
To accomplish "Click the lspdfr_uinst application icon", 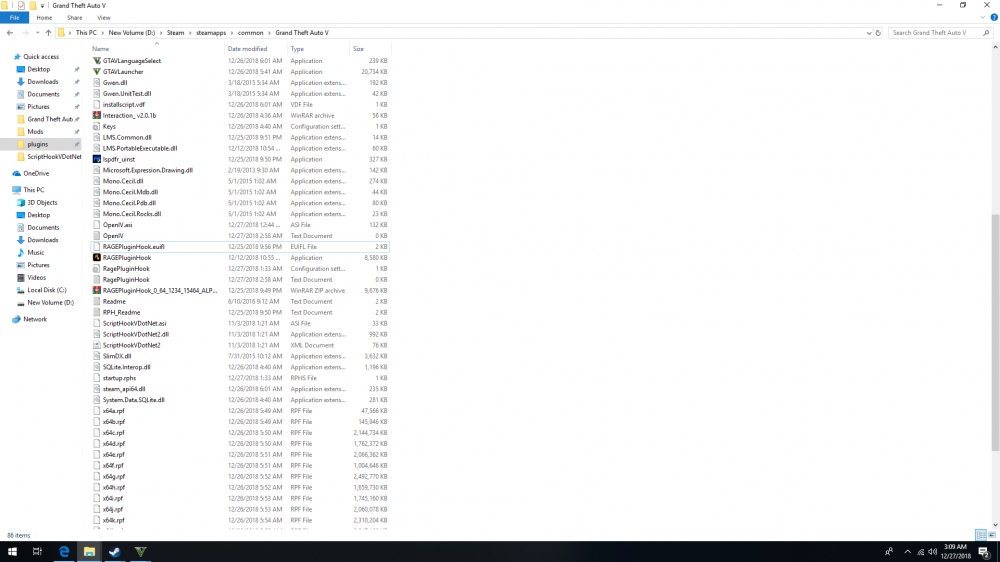I will point(96,159).
